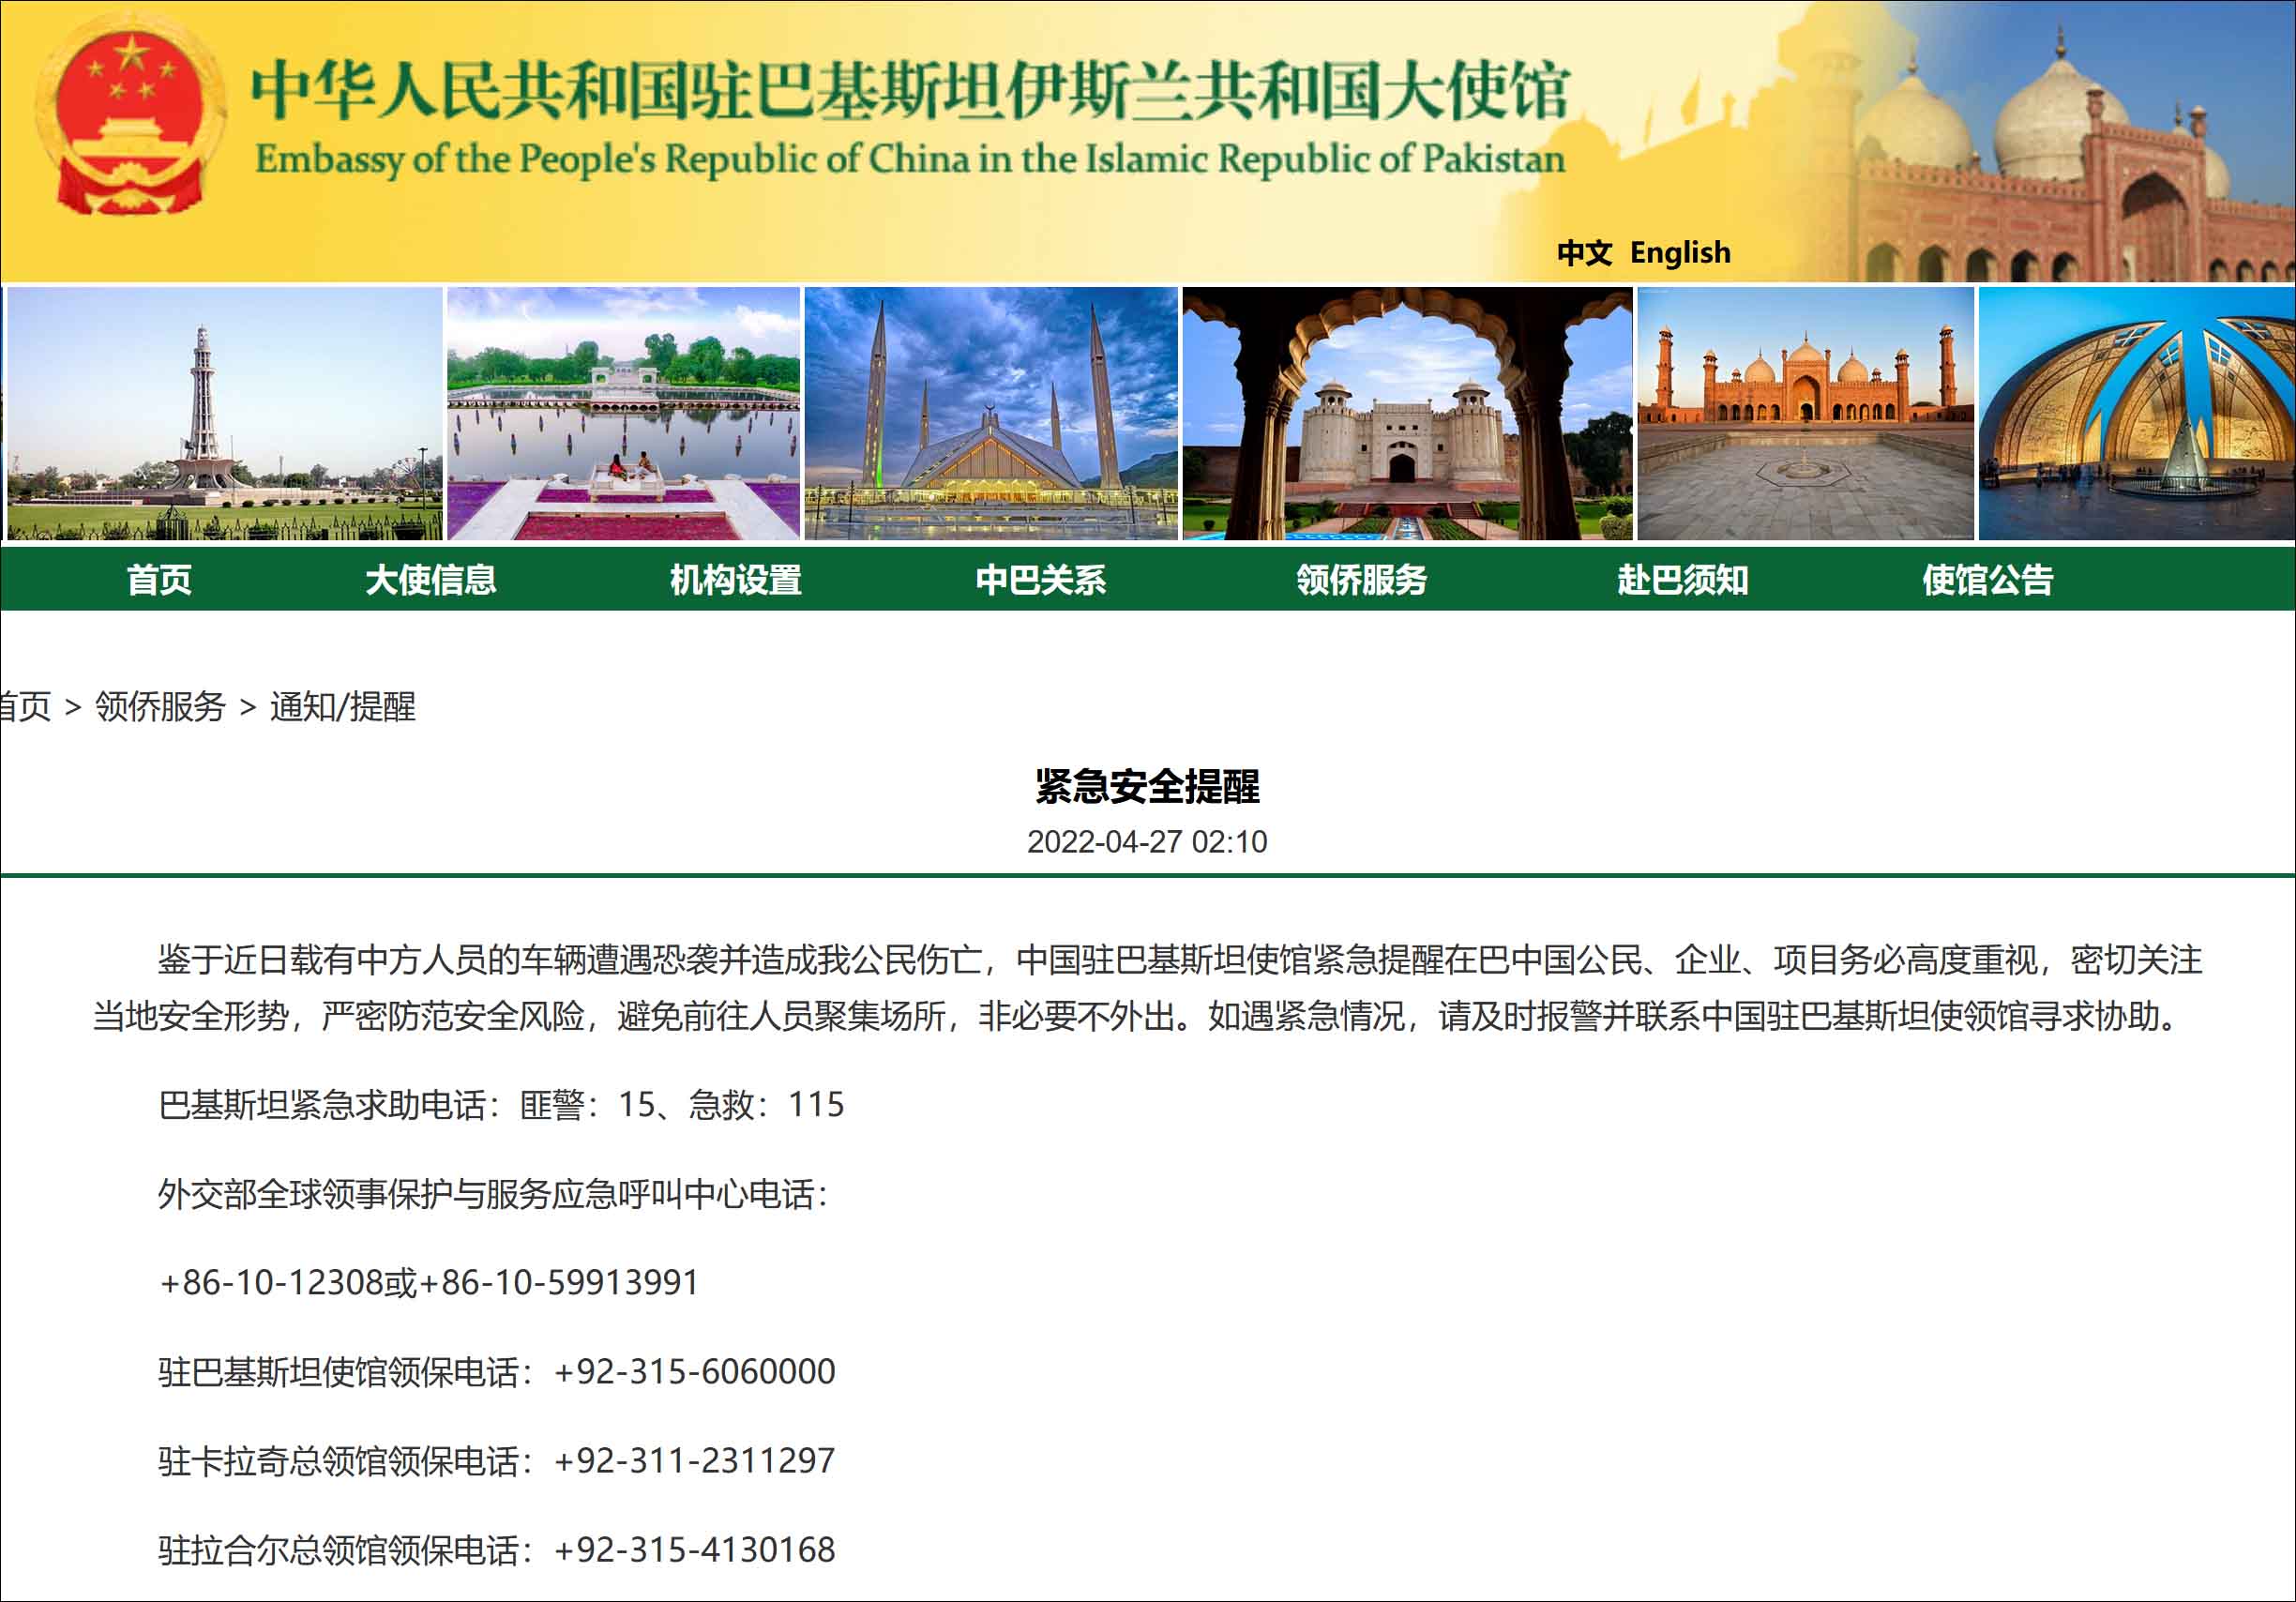Open the 大使信息 menu item
The height and width of the screenshot is (1602, 2296).
point(431,580)
